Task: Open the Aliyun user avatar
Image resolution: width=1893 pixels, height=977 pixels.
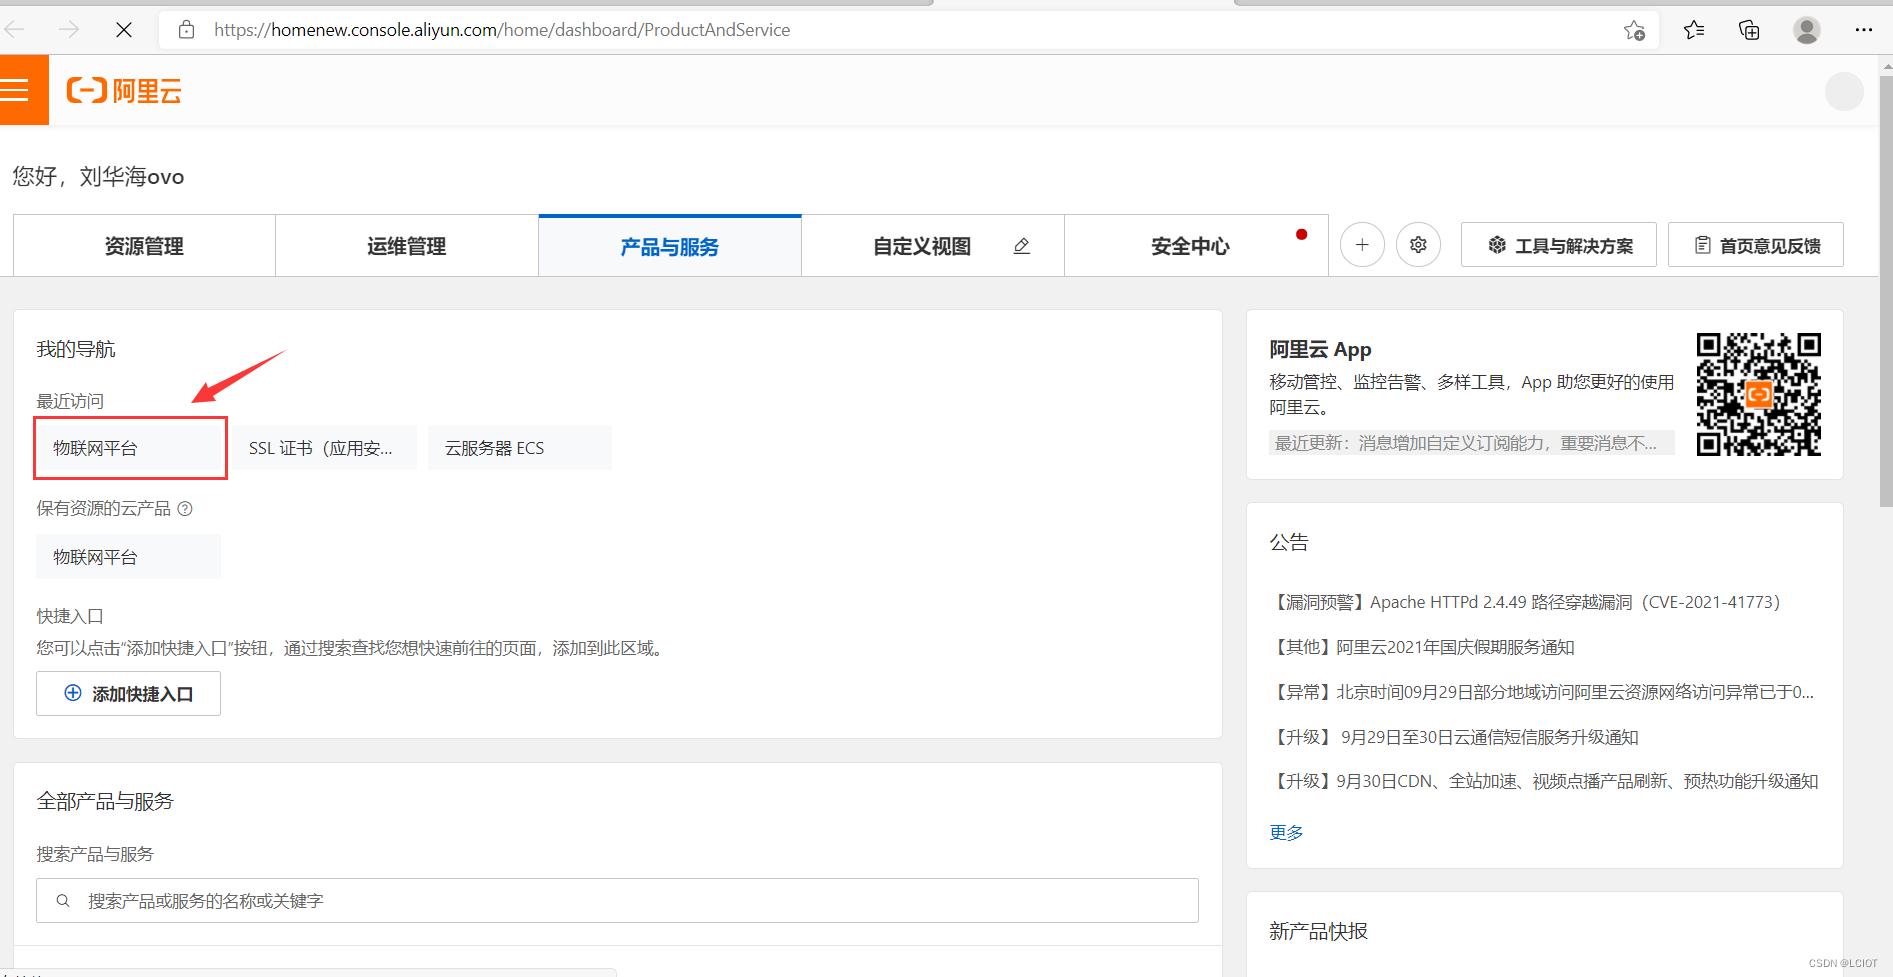Action: click(x=1844, y=91)
